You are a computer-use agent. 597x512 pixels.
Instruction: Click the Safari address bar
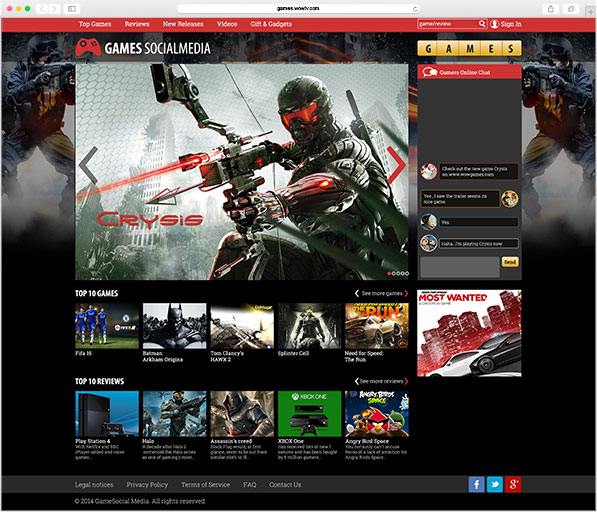298,8
